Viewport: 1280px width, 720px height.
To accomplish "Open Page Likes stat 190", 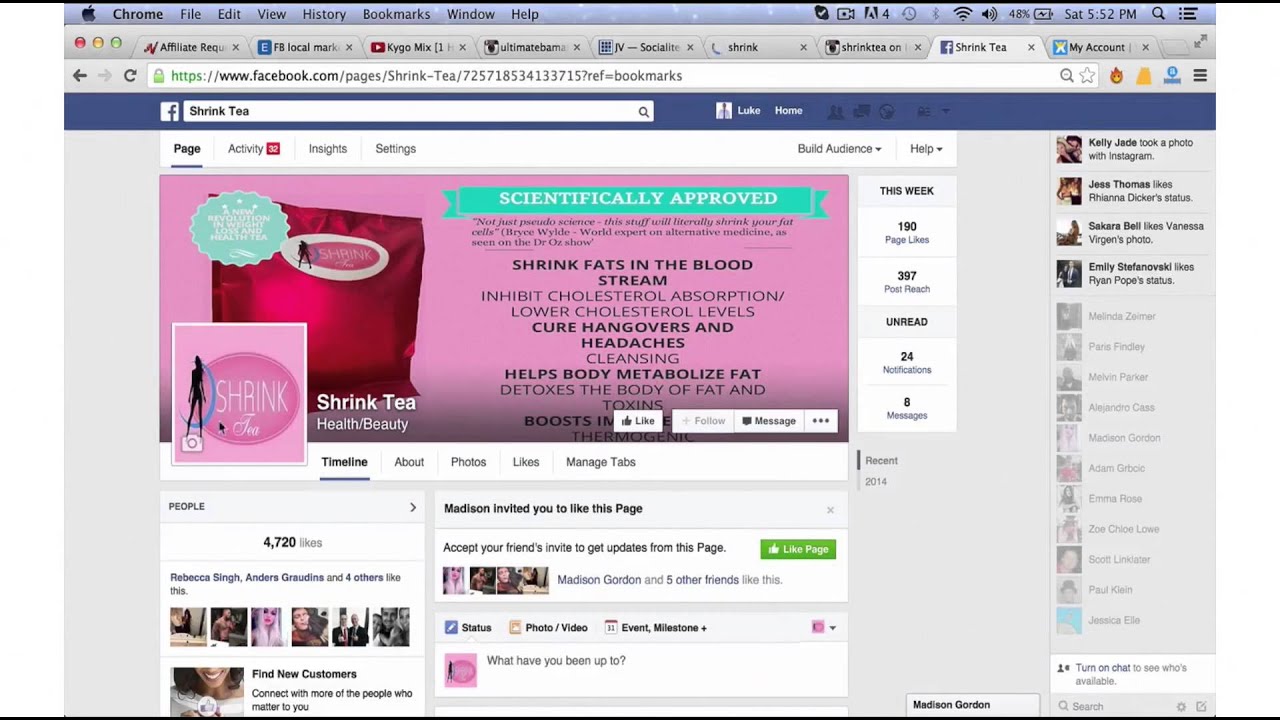I will pyautogui.click(x=907, y=232).
